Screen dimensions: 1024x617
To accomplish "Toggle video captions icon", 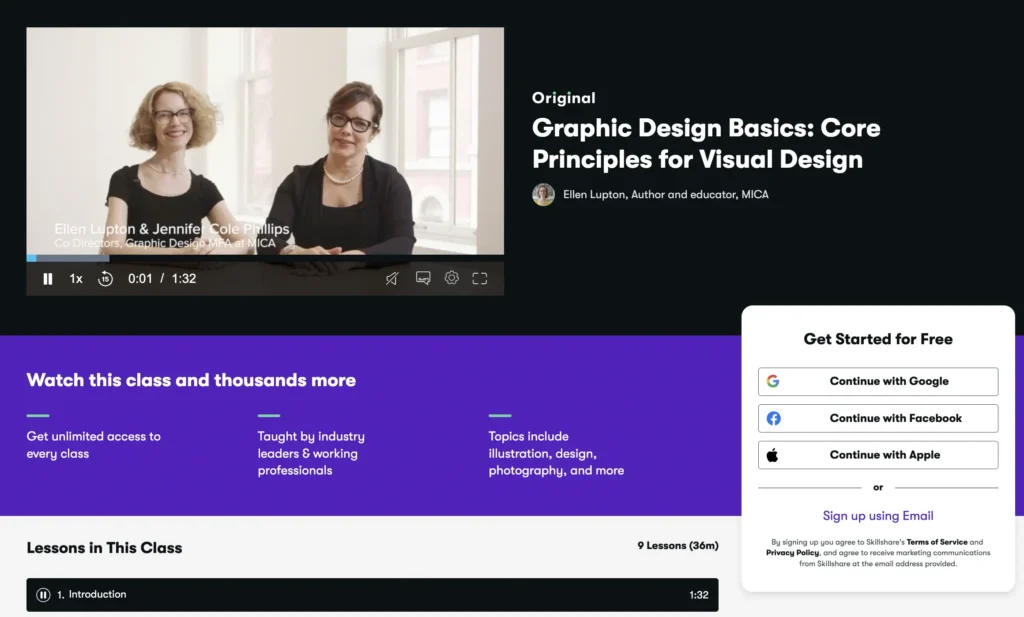I will pos(423,278).
